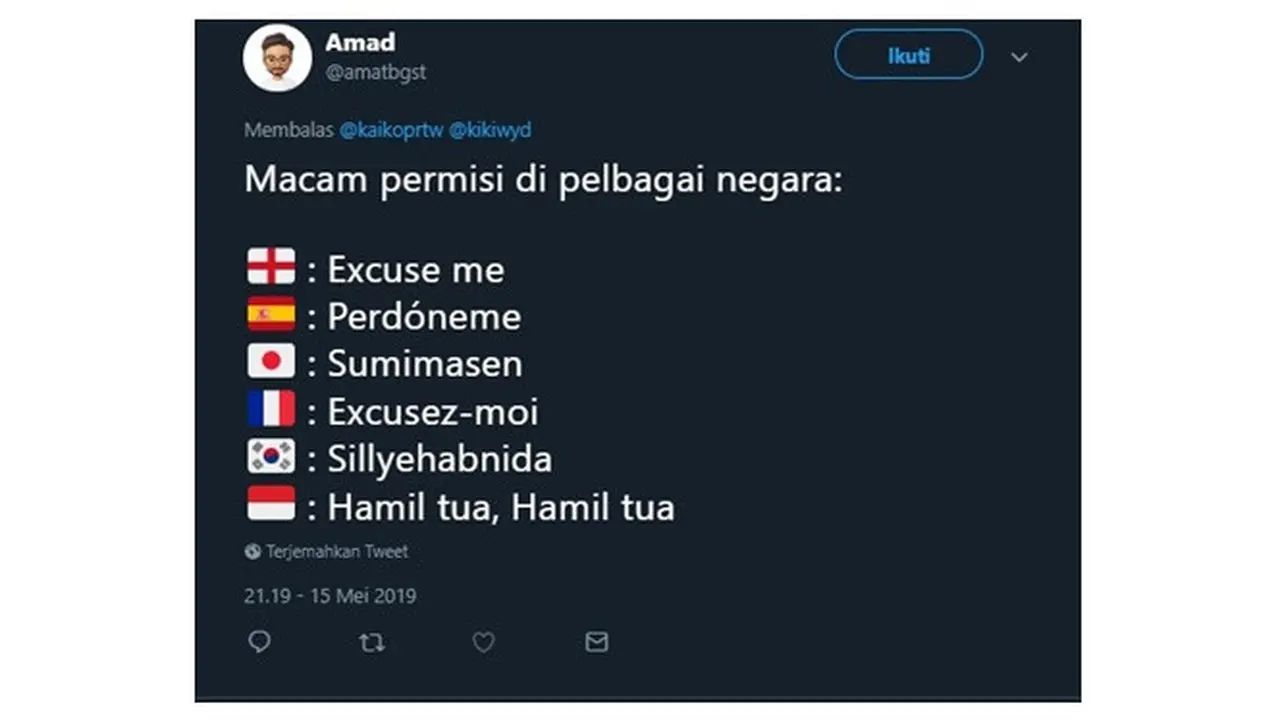Image resolution: width=1280 pixels, height=720 pixels.
Task: Select the England flag emoji
Action: [270, 265]
